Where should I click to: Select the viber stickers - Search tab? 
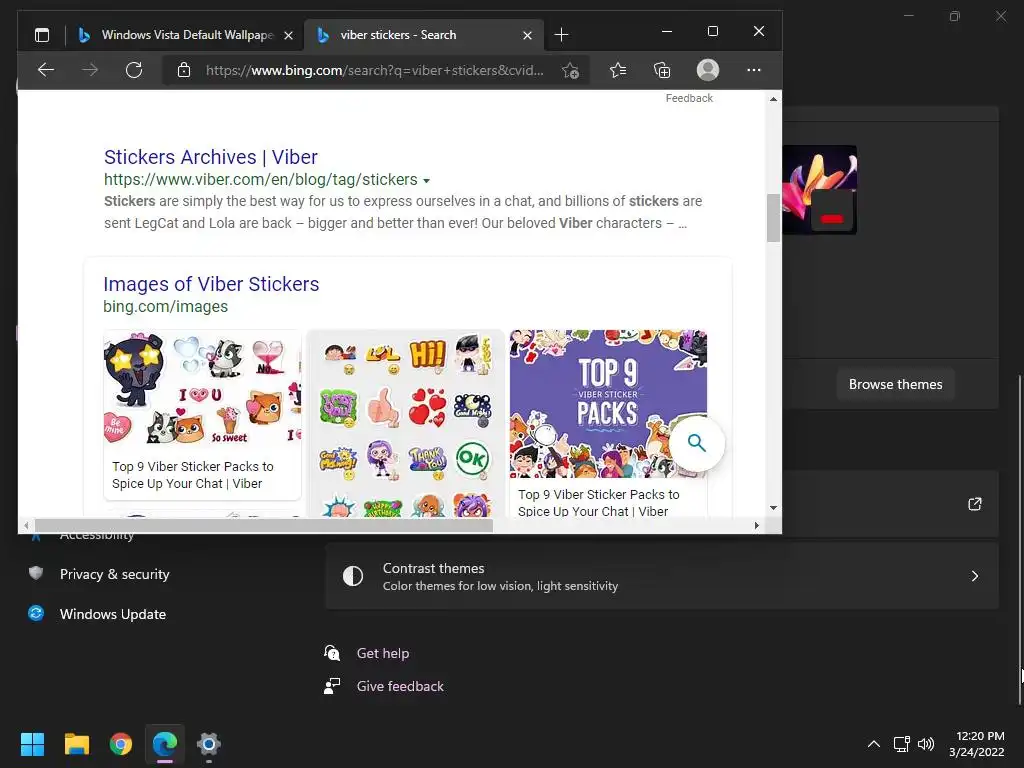pyautogui.click(x=424, y=35)
